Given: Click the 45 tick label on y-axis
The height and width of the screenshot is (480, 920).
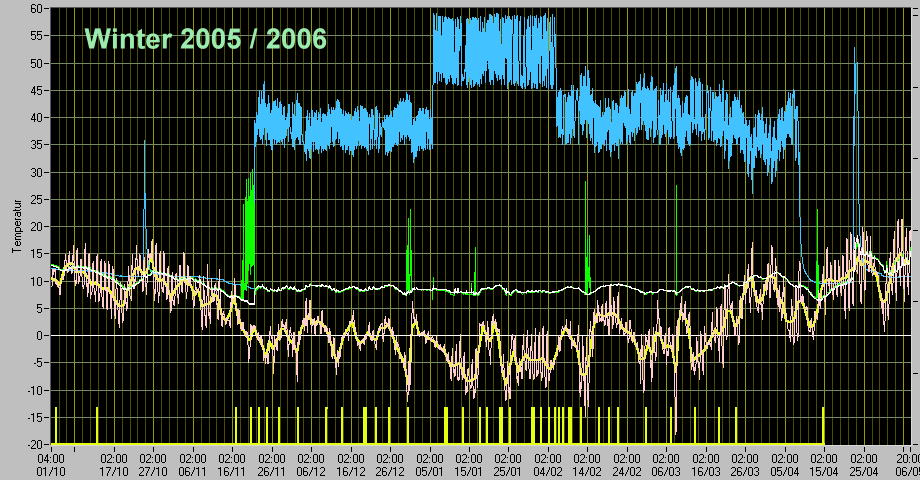Looking at the screenshot, I should [36, 90].
